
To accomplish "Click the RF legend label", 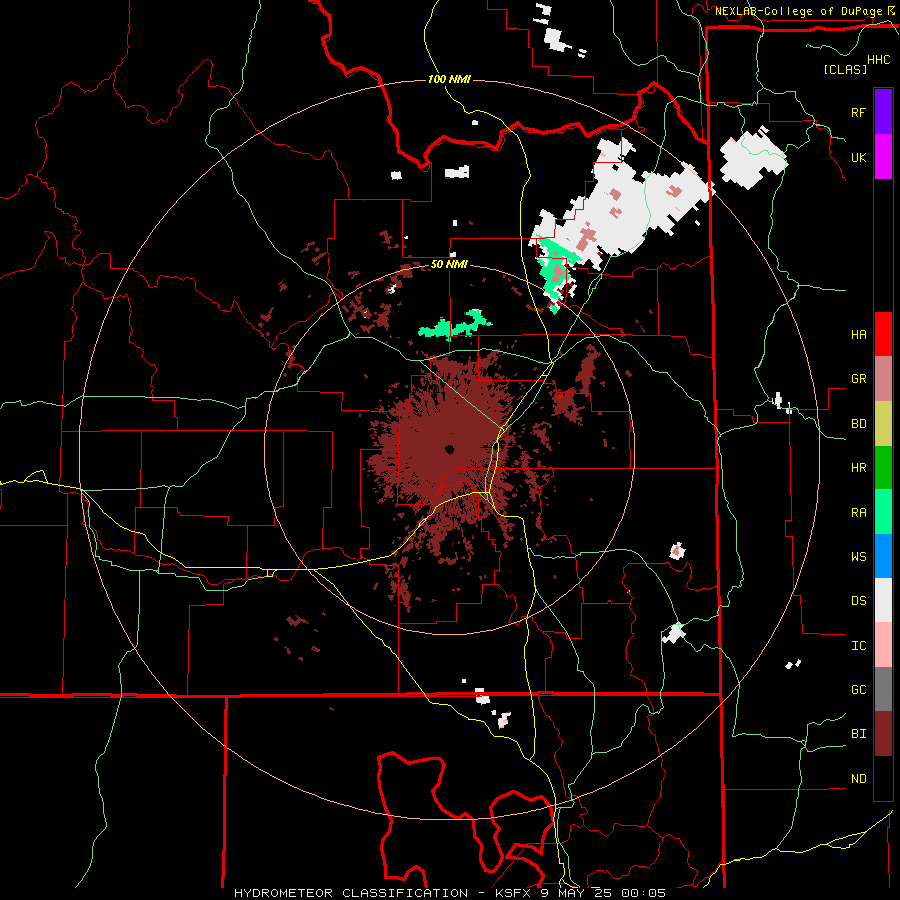I will tap(858, 112).
